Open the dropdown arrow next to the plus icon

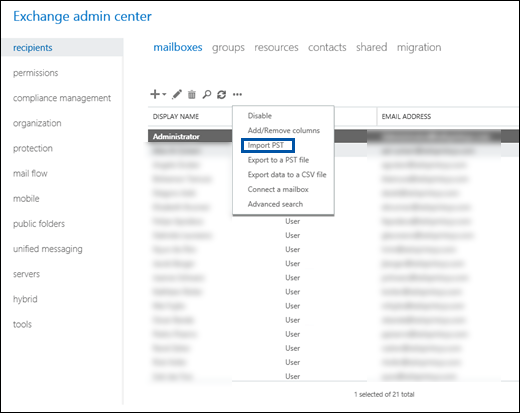tap(164, 94)
